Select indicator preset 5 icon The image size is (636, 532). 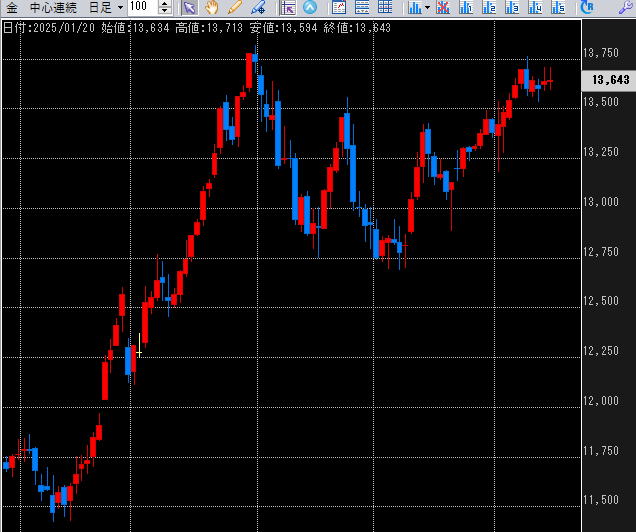click(x=558, y=7)
